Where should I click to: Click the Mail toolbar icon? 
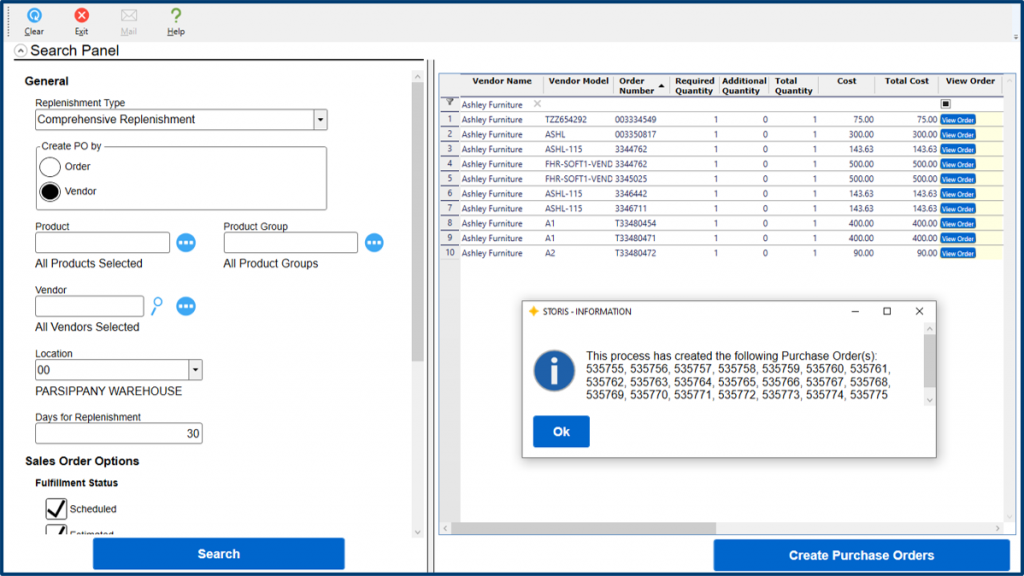129,21
